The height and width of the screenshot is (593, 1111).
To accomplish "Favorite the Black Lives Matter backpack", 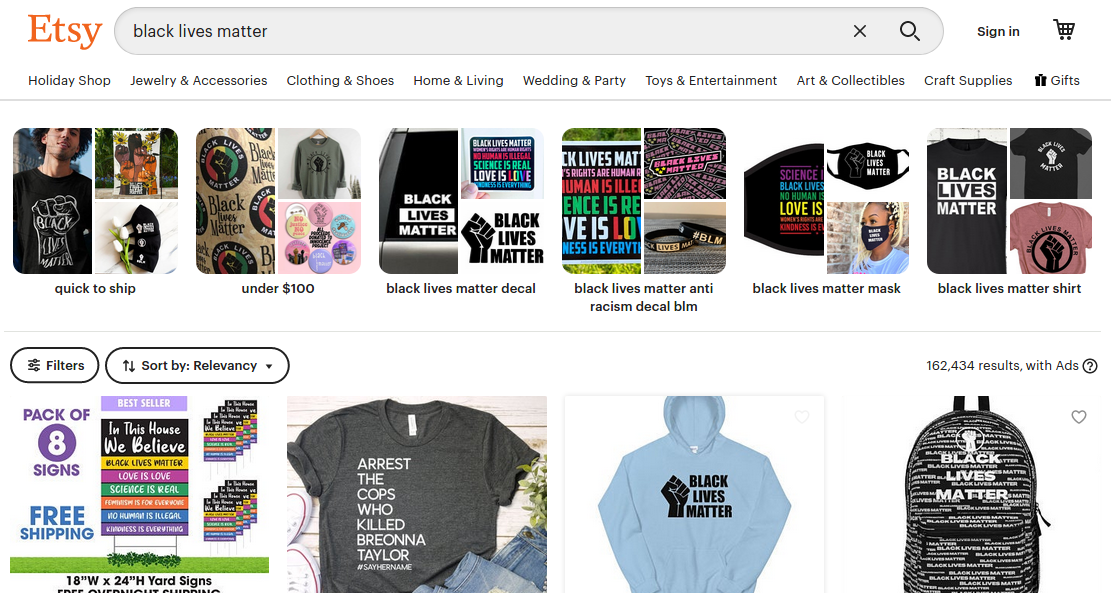I will pos(1078,417).
